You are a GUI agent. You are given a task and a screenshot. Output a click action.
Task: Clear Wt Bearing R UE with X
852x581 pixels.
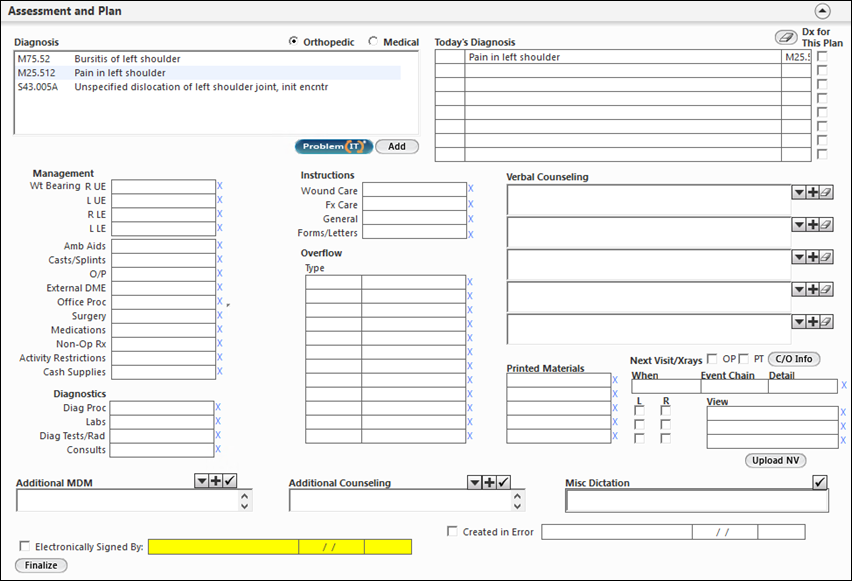pos(220,186)
